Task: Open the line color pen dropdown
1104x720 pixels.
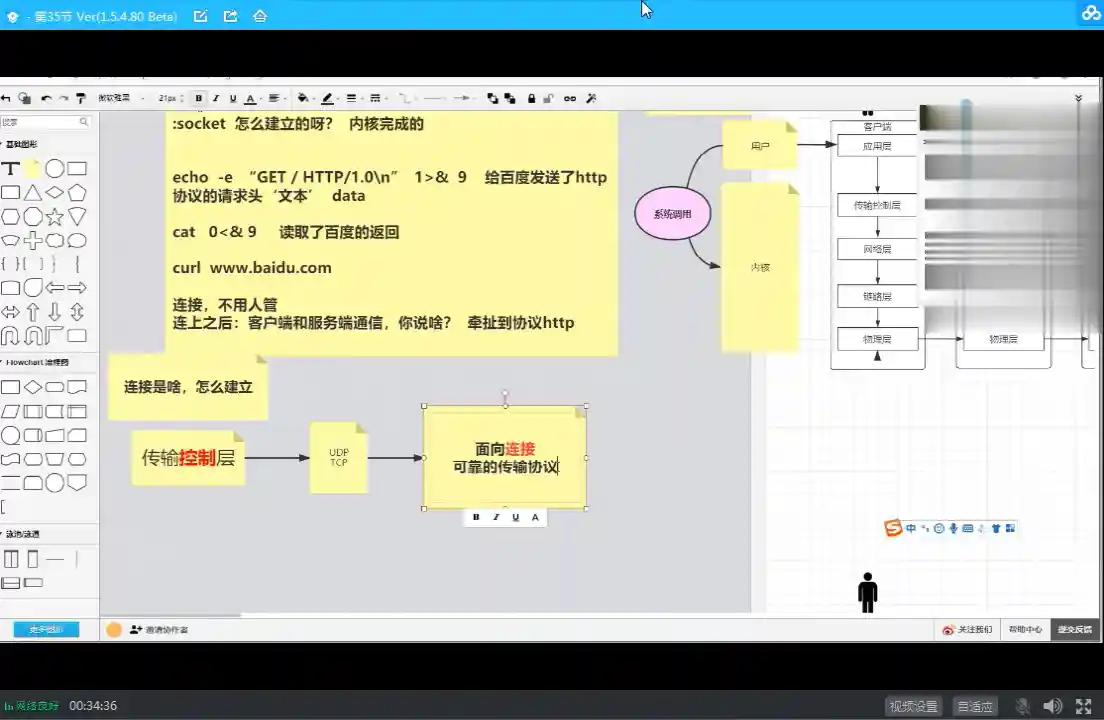Action: 329,99
